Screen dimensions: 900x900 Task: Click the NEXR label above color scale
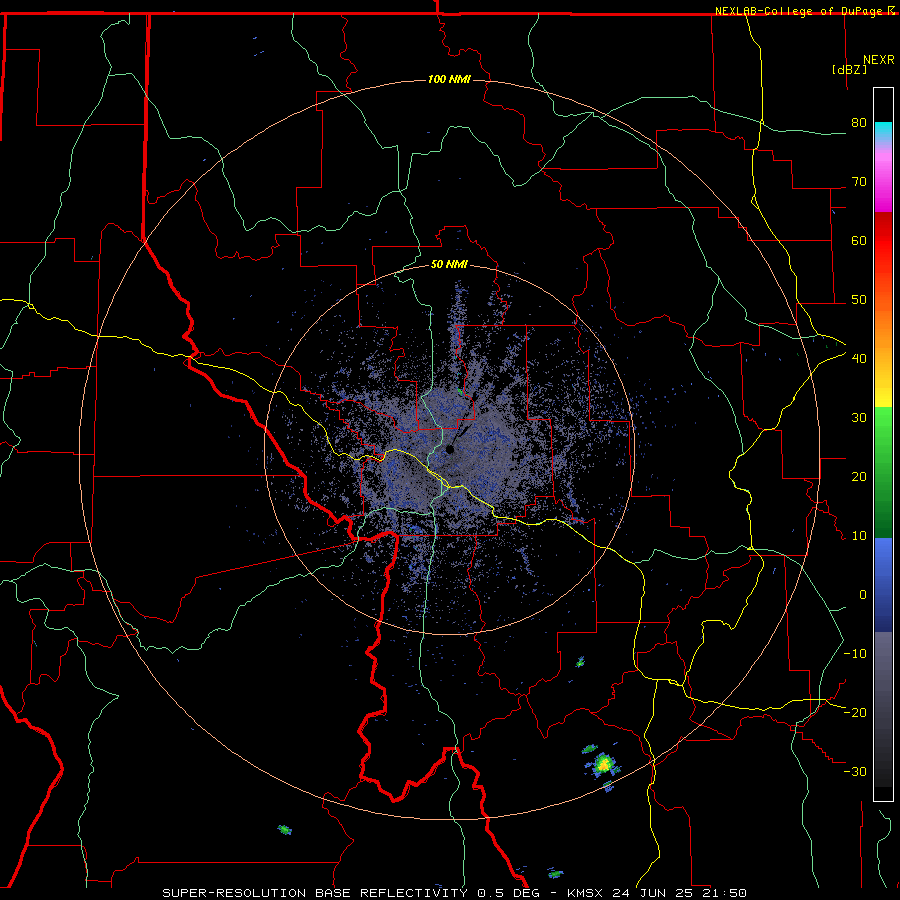pos(879,60)
